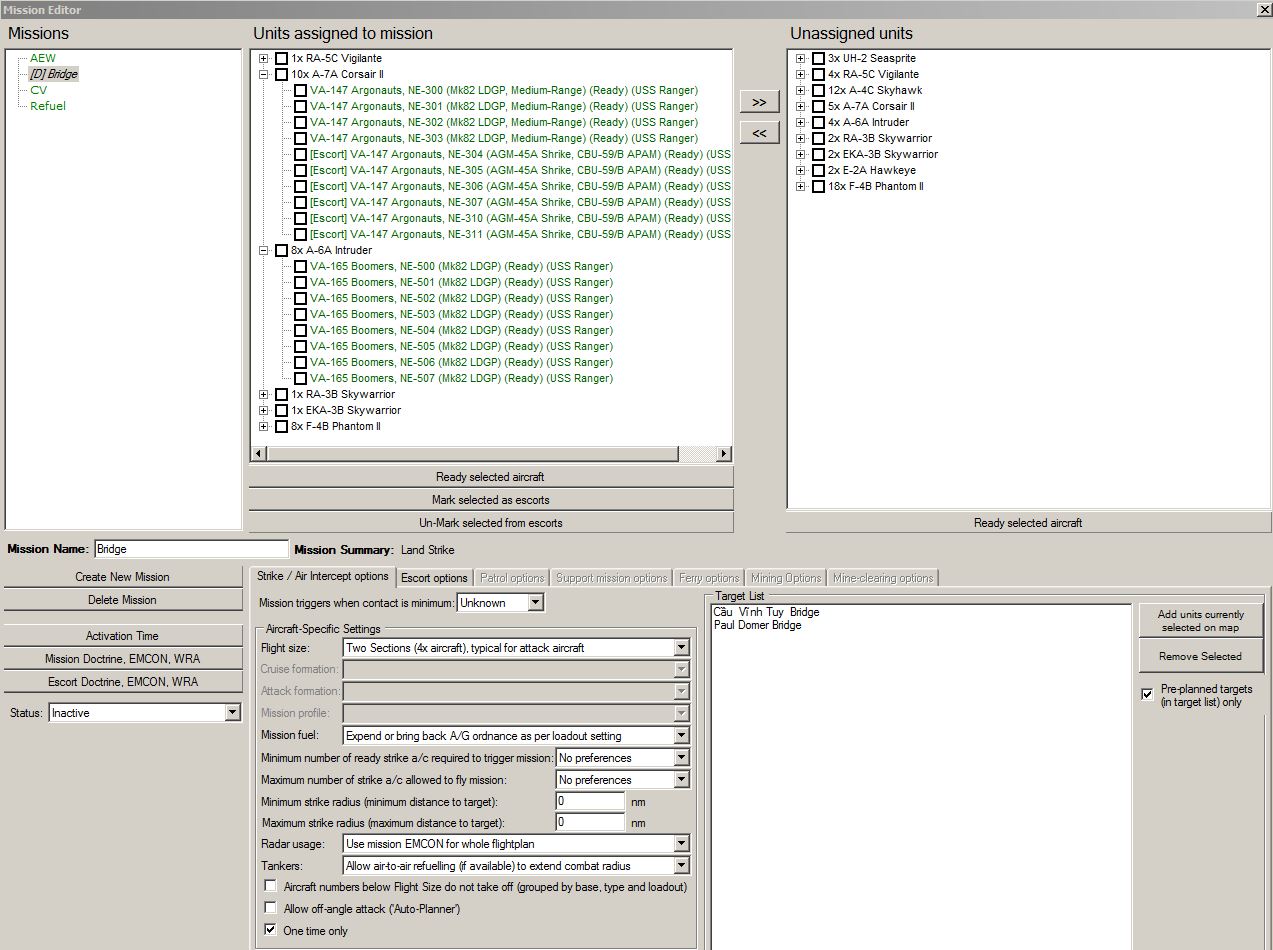Enable Allow off-angle attack option
Screen dimensions: 1273x950
pos(270,908)
